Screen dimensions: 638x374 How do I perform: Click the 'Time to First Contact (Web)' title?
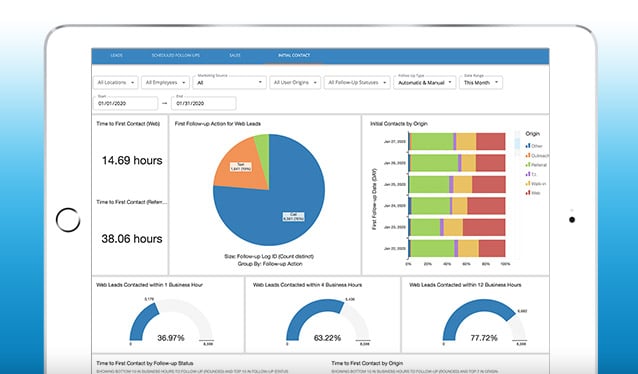(128, 123)
